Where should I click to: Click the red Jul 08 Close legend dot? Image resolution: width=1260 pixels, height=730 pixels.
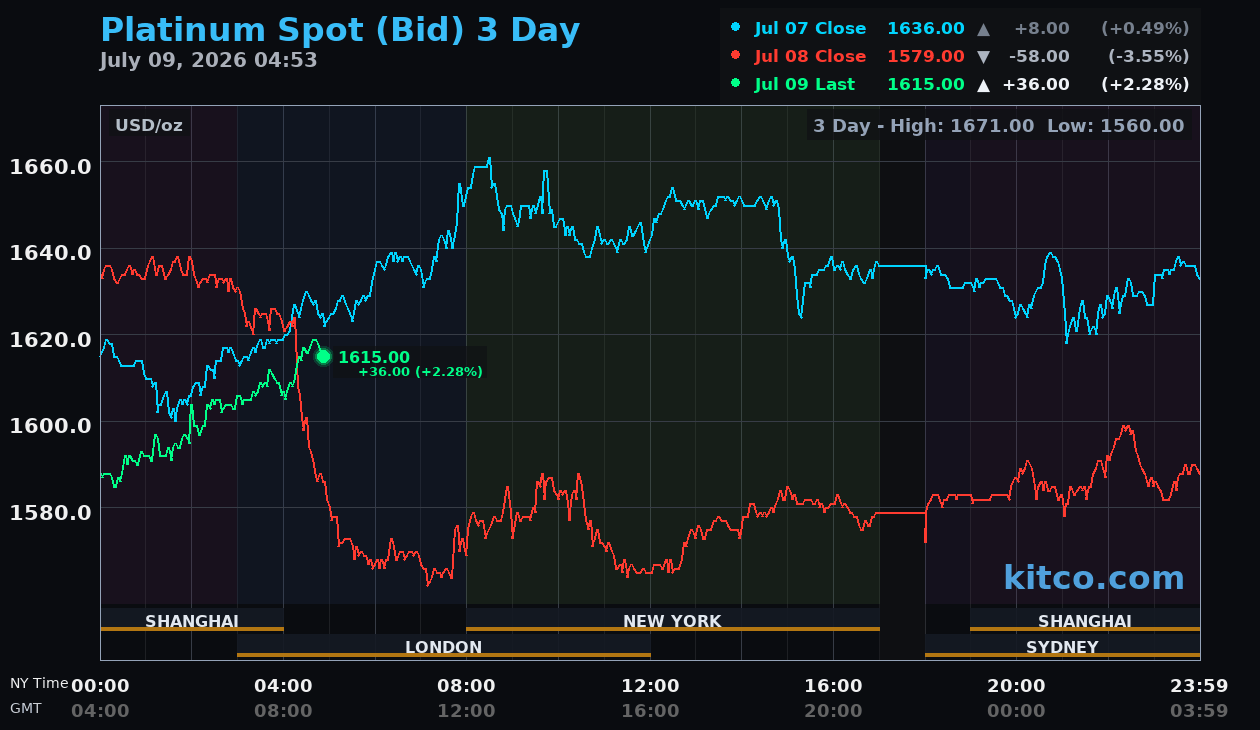coord(736,56)
